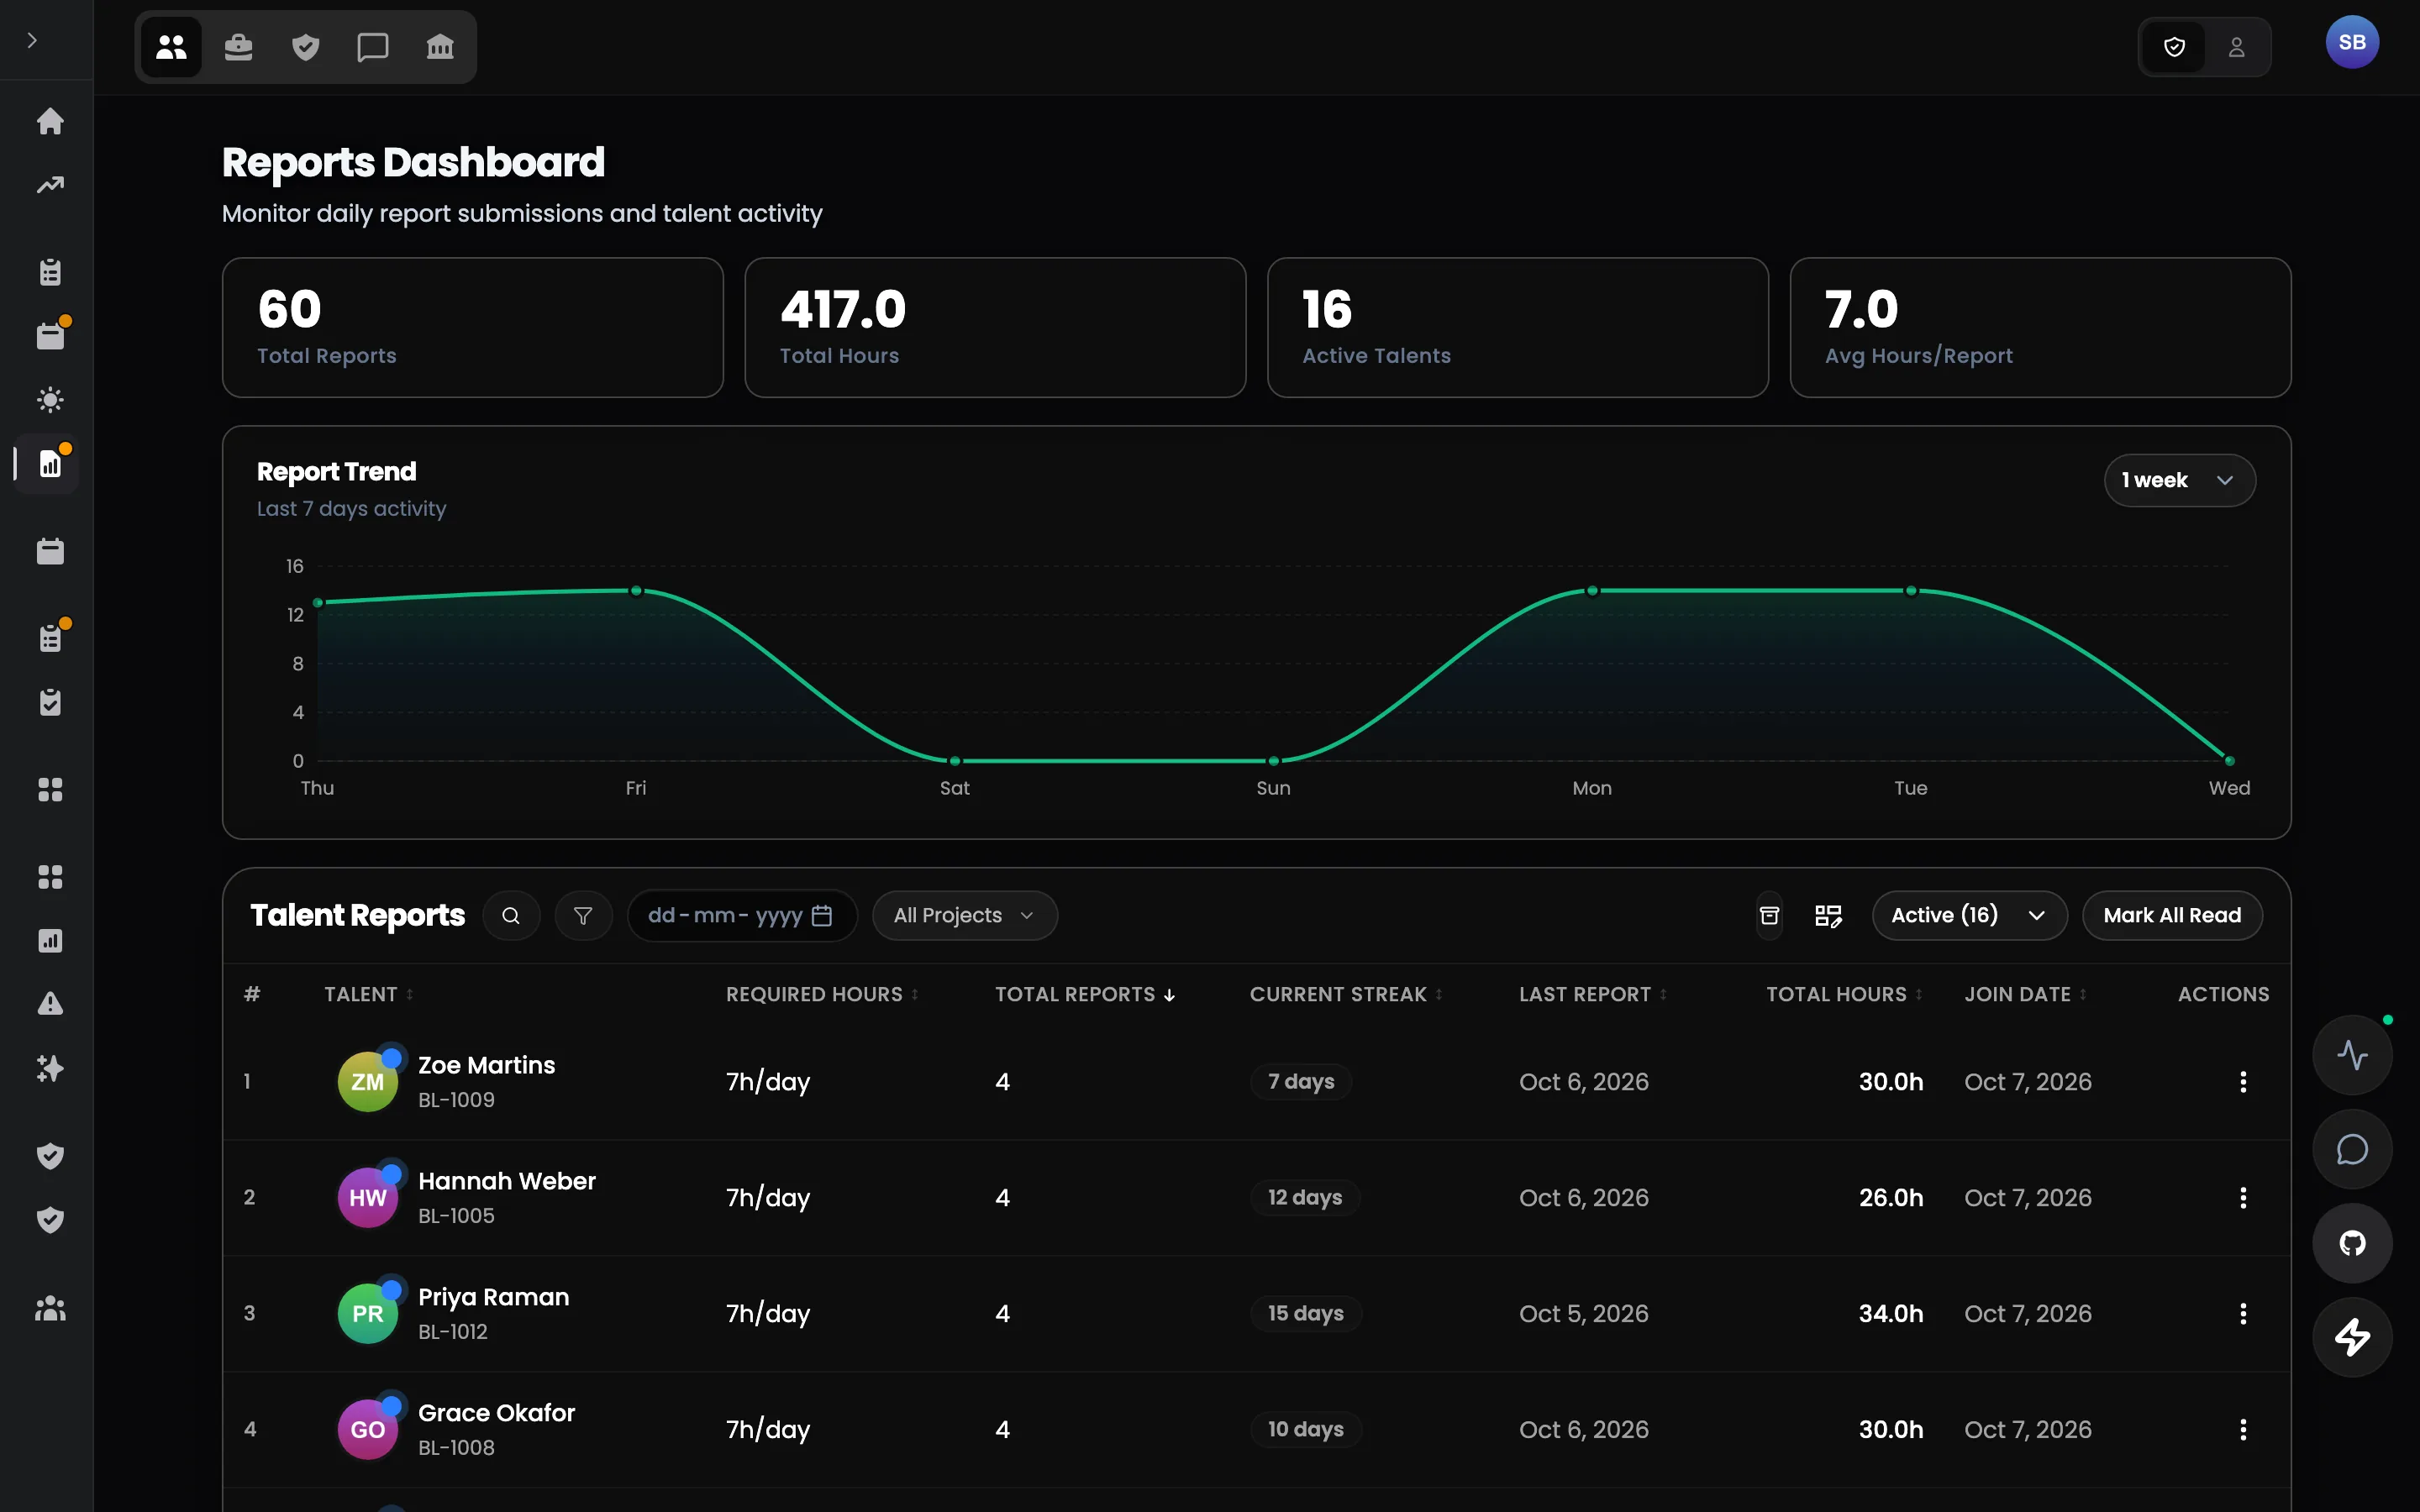Click the Mark All Read button
The width and height of the screenshot is (2420, 1512).
coord(2172,915)
